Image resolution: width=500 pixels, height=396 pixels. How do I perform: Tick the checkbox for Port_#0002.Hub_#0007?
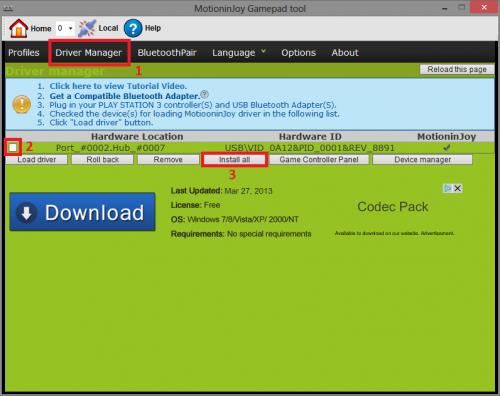pyautogui.click(x=13, y=148)
